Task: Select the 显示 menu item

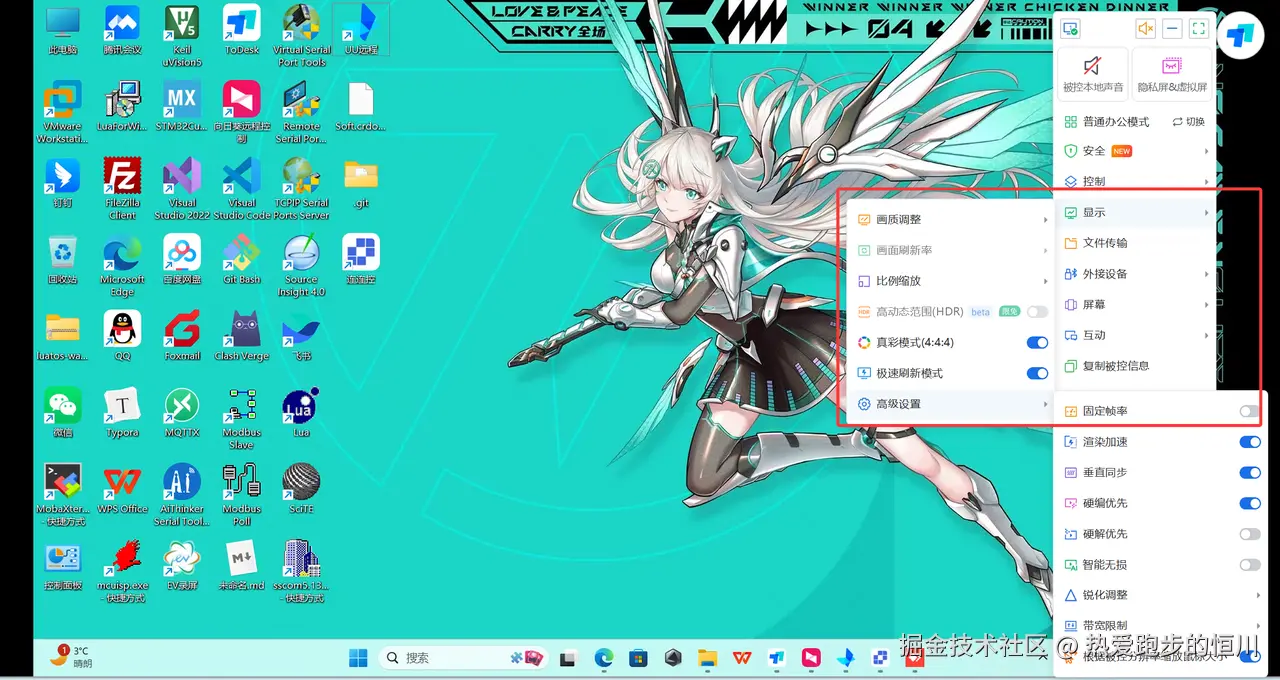Action: [1137, 213]
